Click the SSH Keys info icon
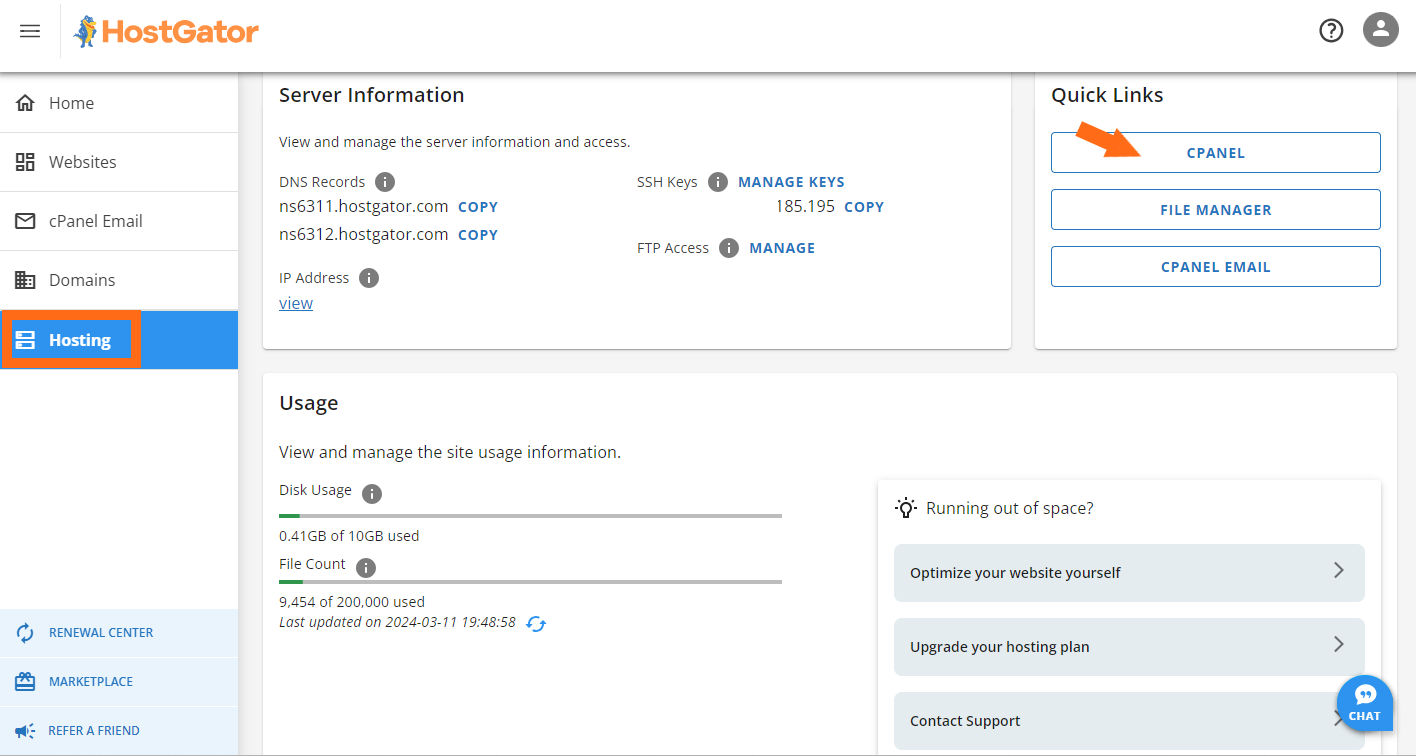Image resolution: width=1416 pixels, height=756 pixels. pos(717,181)
